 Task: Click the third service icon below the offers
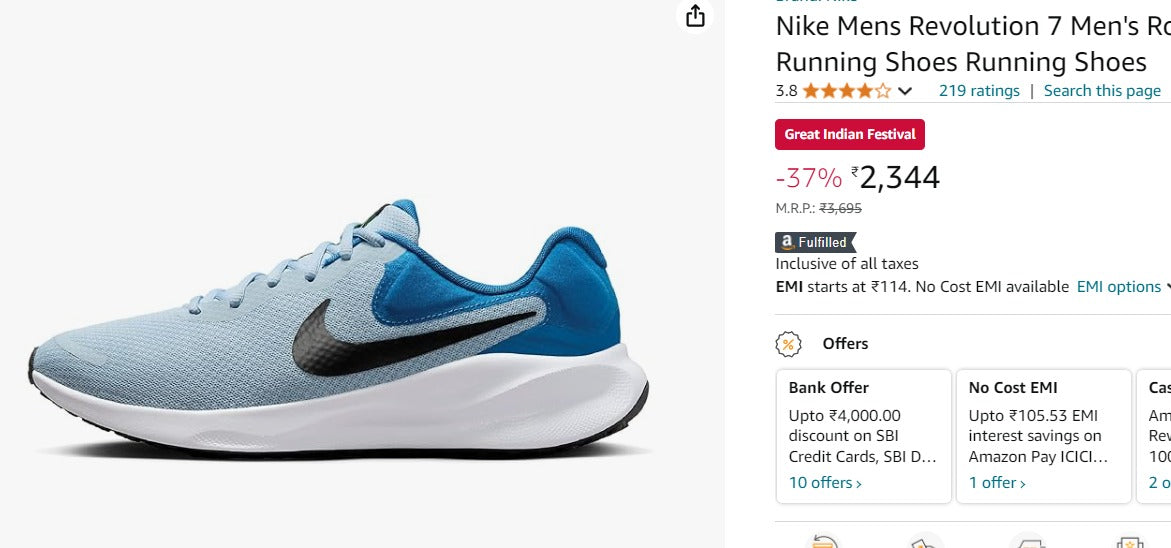(1028, 541)
